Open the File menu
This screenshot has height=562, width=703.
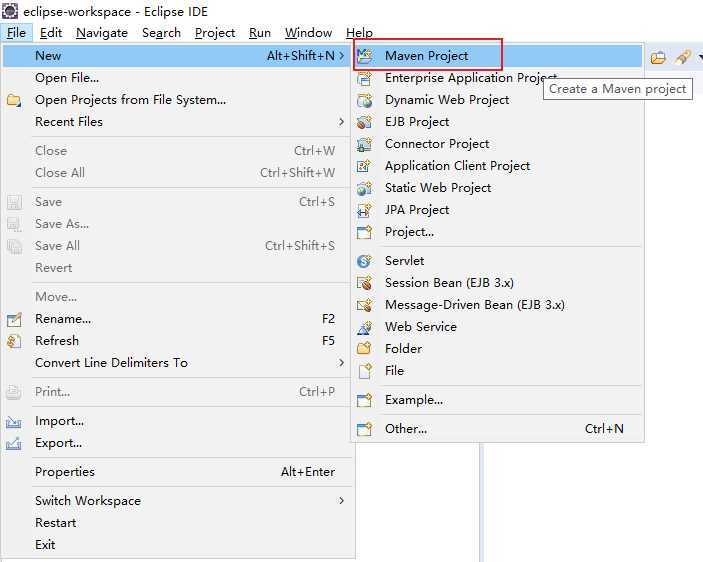17,33
